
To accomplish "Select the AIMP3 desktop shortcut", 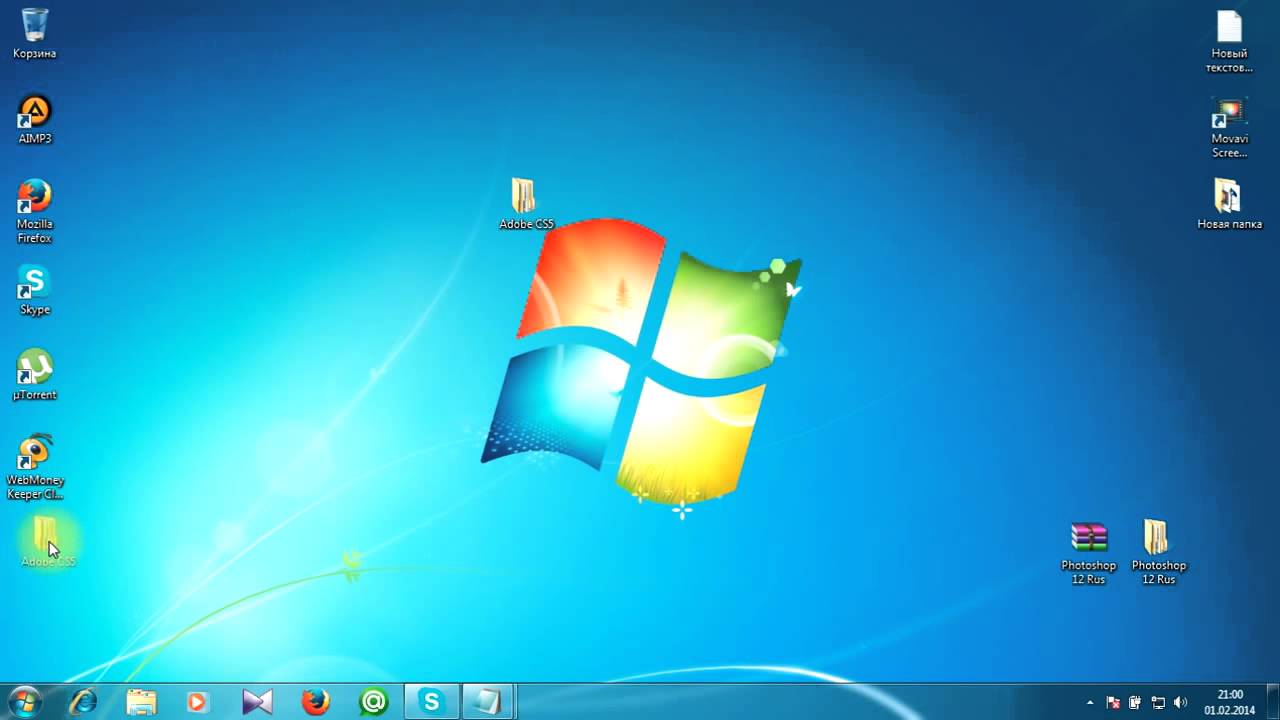I will (34, 119).
